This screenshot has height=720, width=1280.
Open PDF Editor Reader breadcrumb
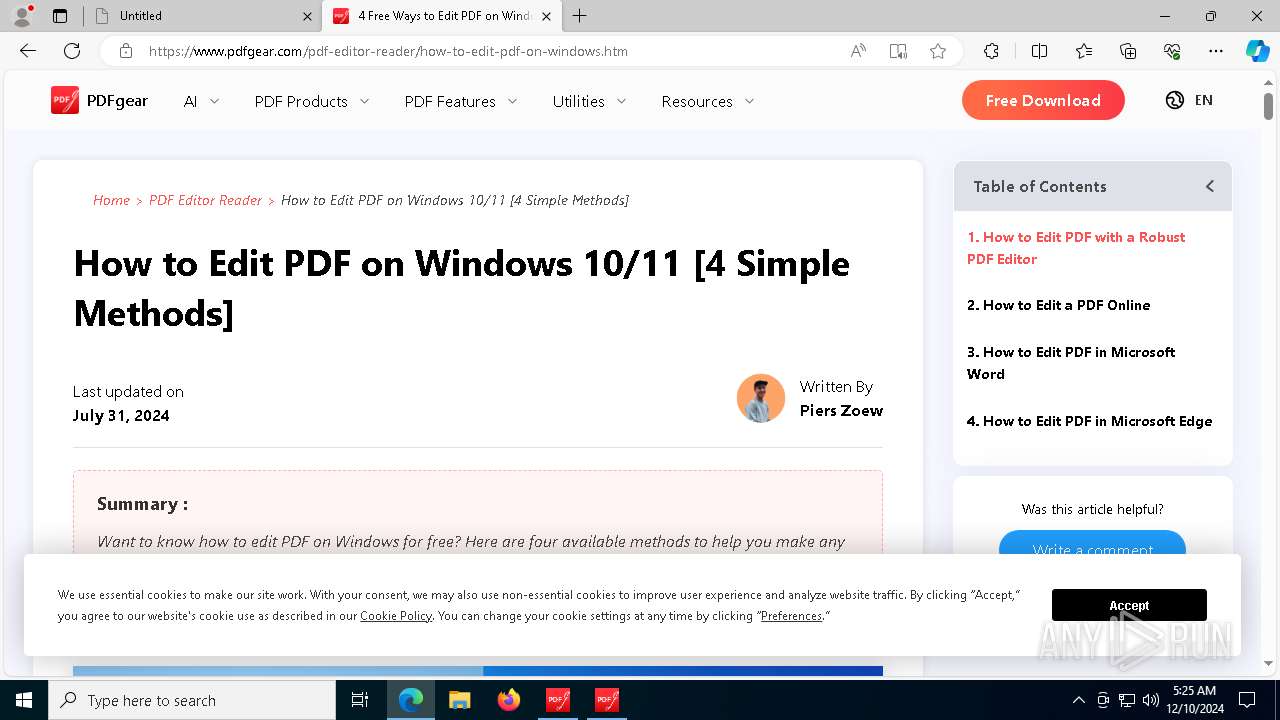[x=205, y=200]
